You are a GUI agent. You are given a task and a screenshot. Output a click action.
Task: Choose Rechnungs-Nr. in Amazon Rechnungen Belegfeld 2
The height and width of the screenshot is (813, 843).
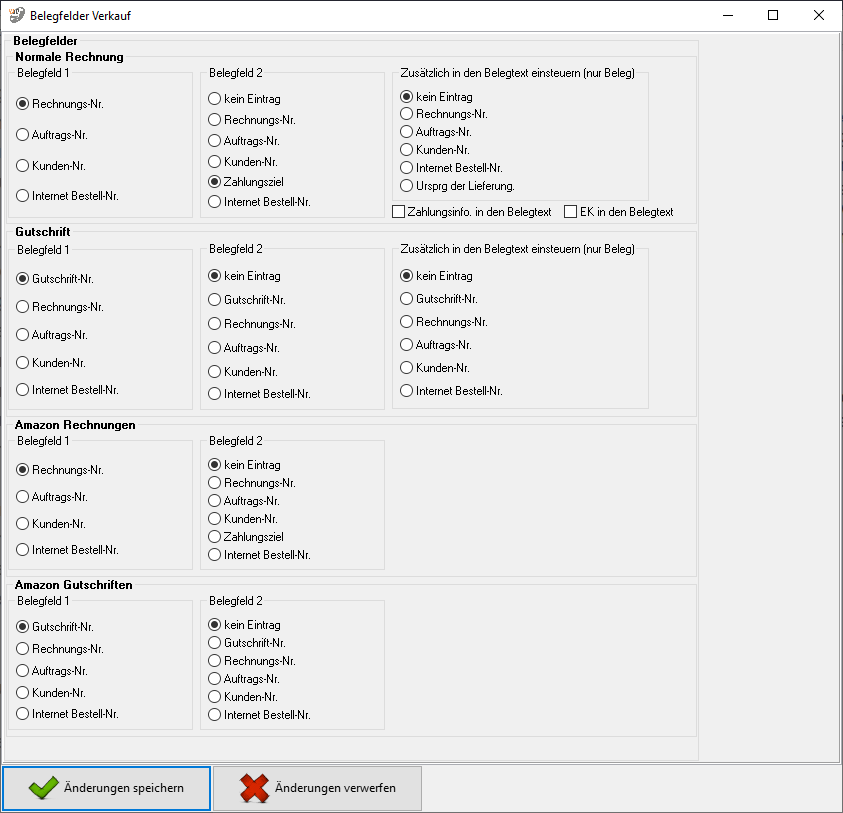(x=215, y=483)
